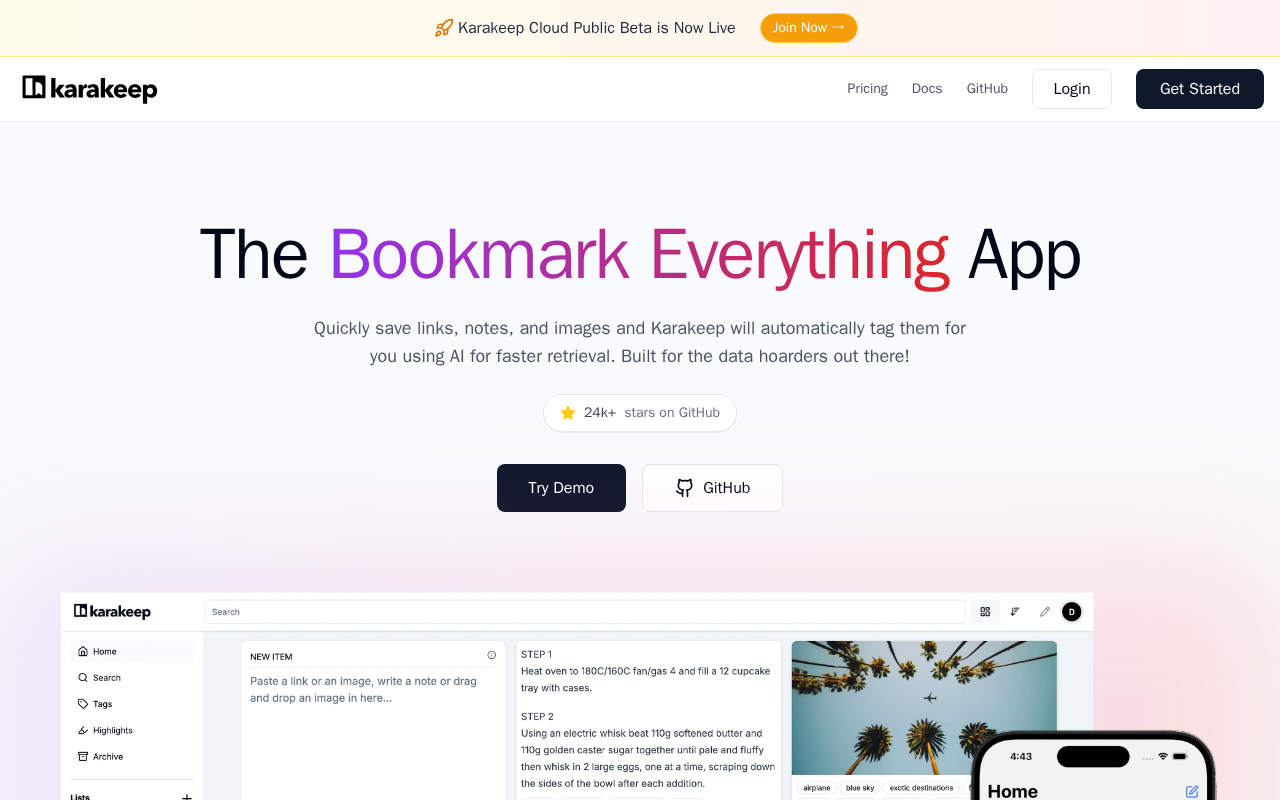The image size is (1280, 800).
Task: Click the Karakeep logo in the header
Action: [x=90, y=89]
